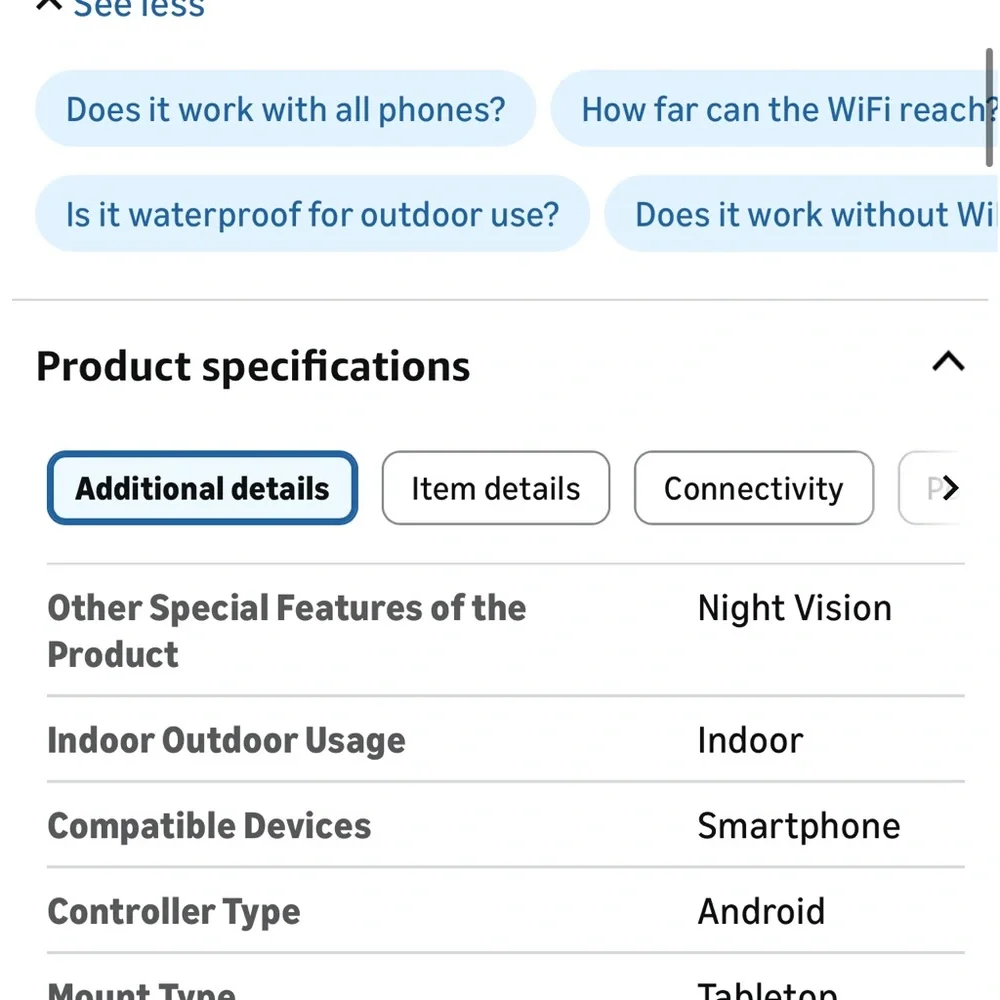The height and width of the screenshot is (1000, 1000).
Task: Click the partially hidden tab after Connectivity
Action: [929, 488]
